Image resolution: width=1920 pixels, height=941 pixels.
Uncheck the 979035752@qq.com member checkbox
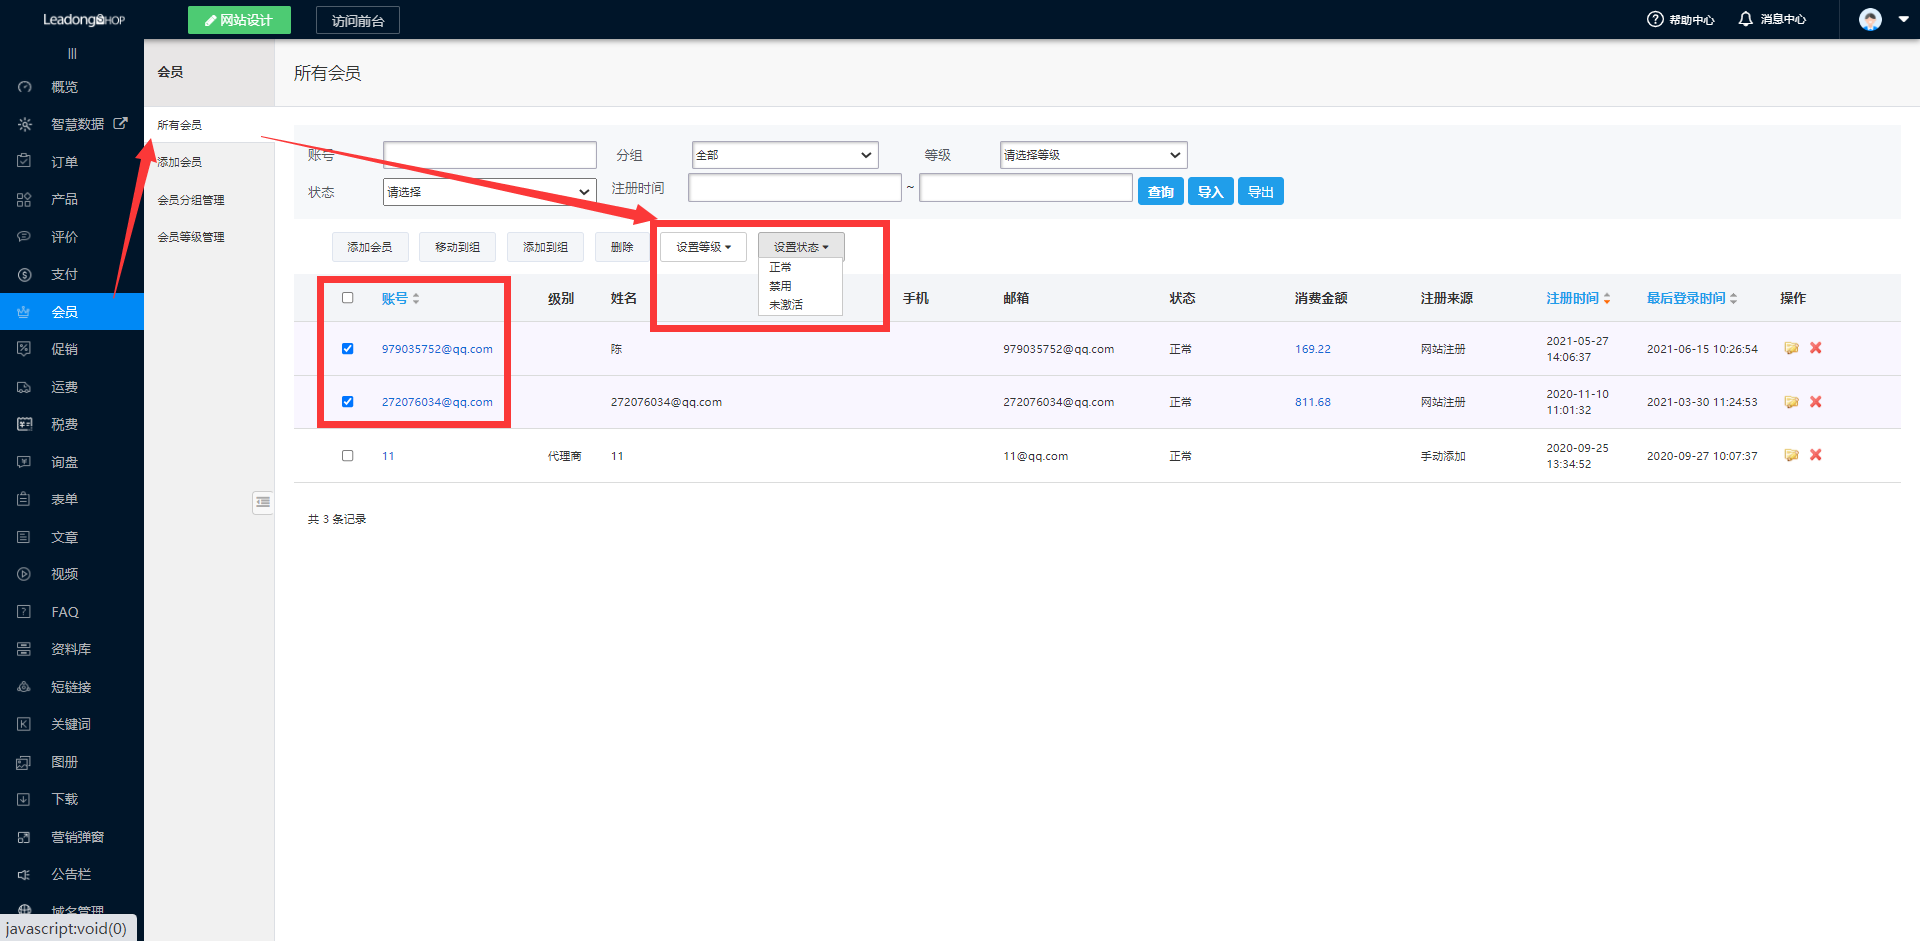(x=348, y=349)
